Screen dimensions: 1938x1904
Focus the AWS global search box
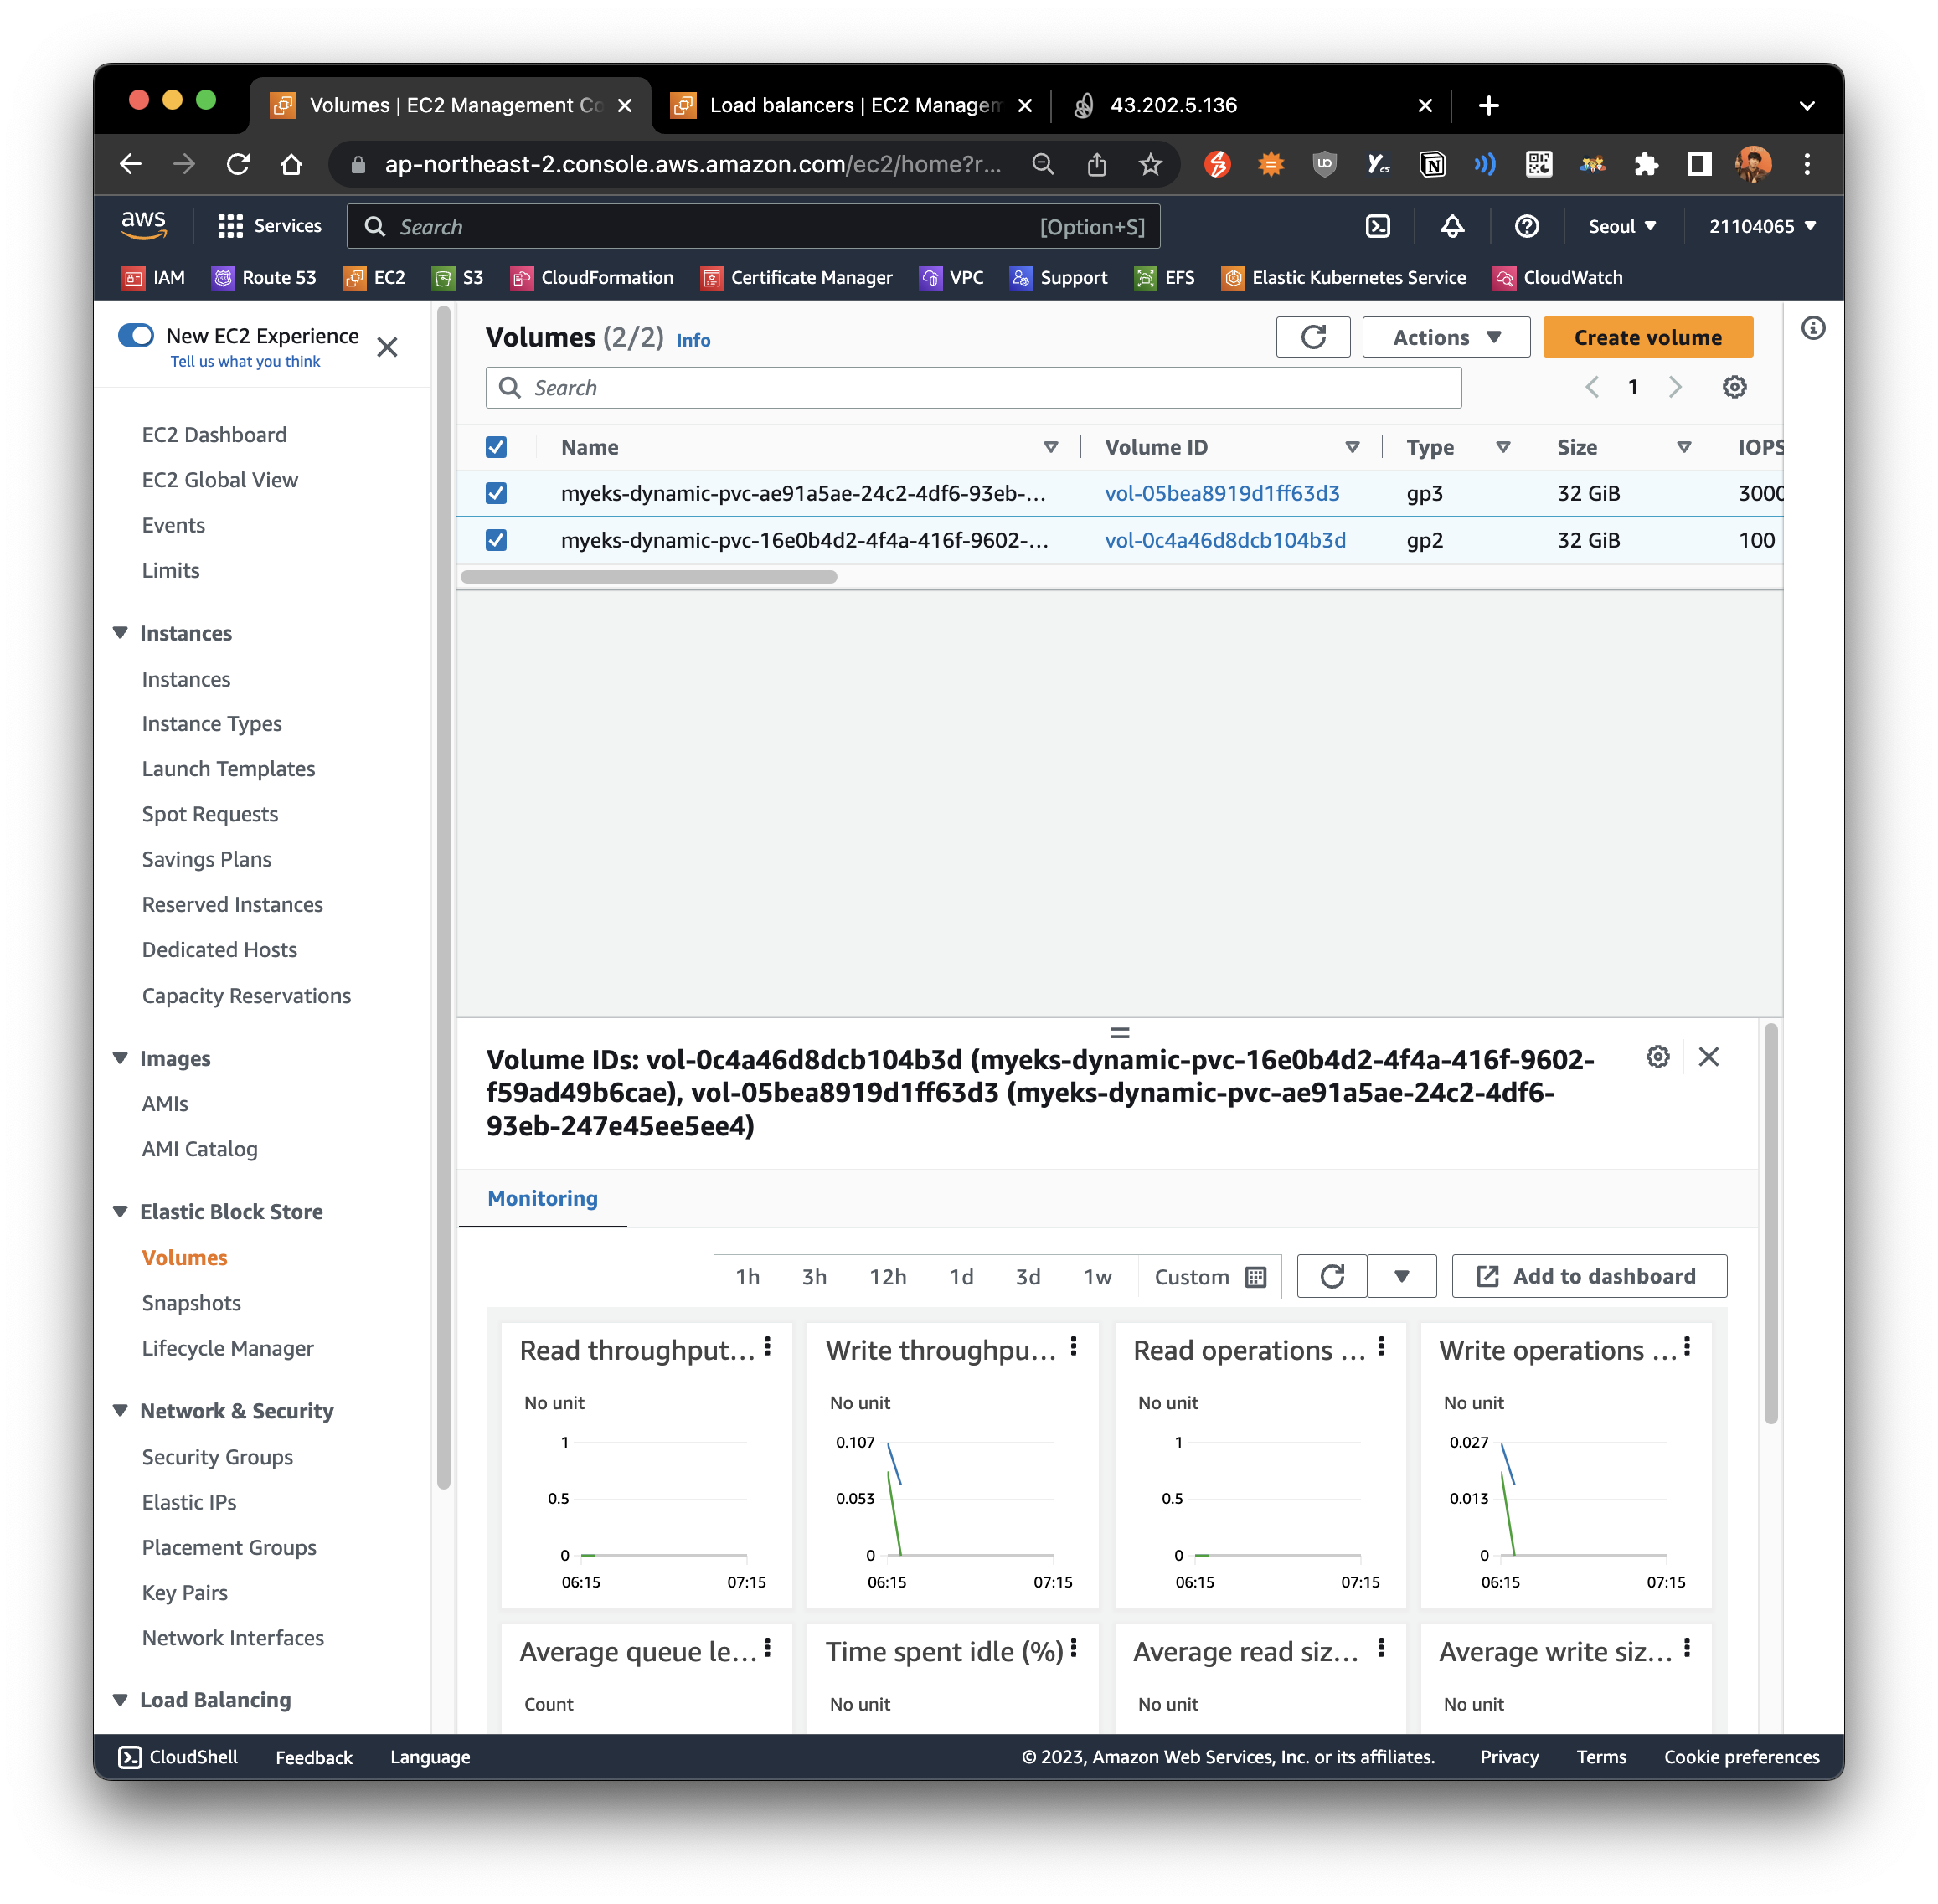point(753,226)
